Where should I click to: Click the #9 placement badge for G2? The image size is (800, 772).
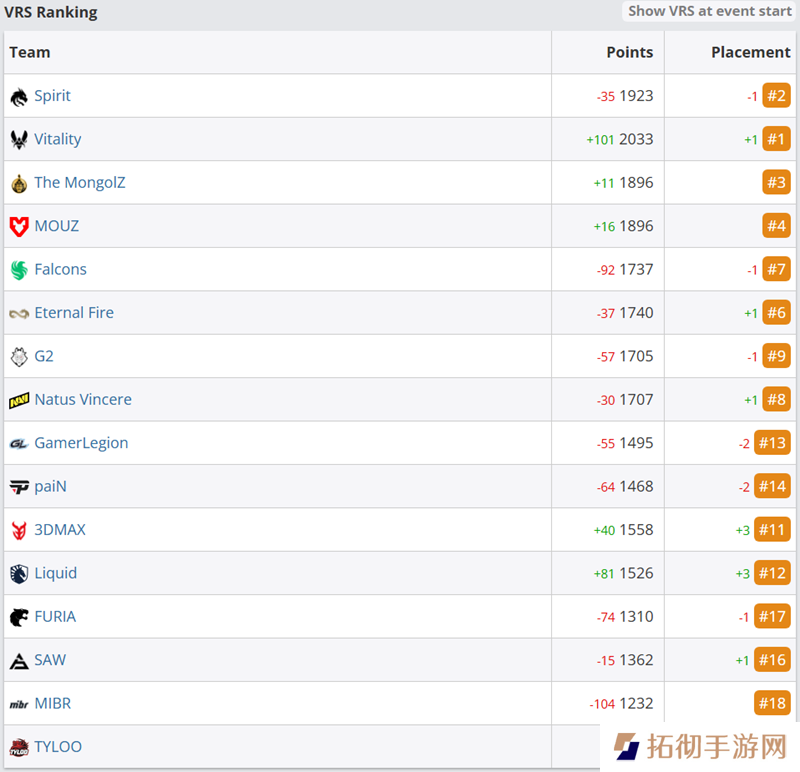click(x=776, y=356)
